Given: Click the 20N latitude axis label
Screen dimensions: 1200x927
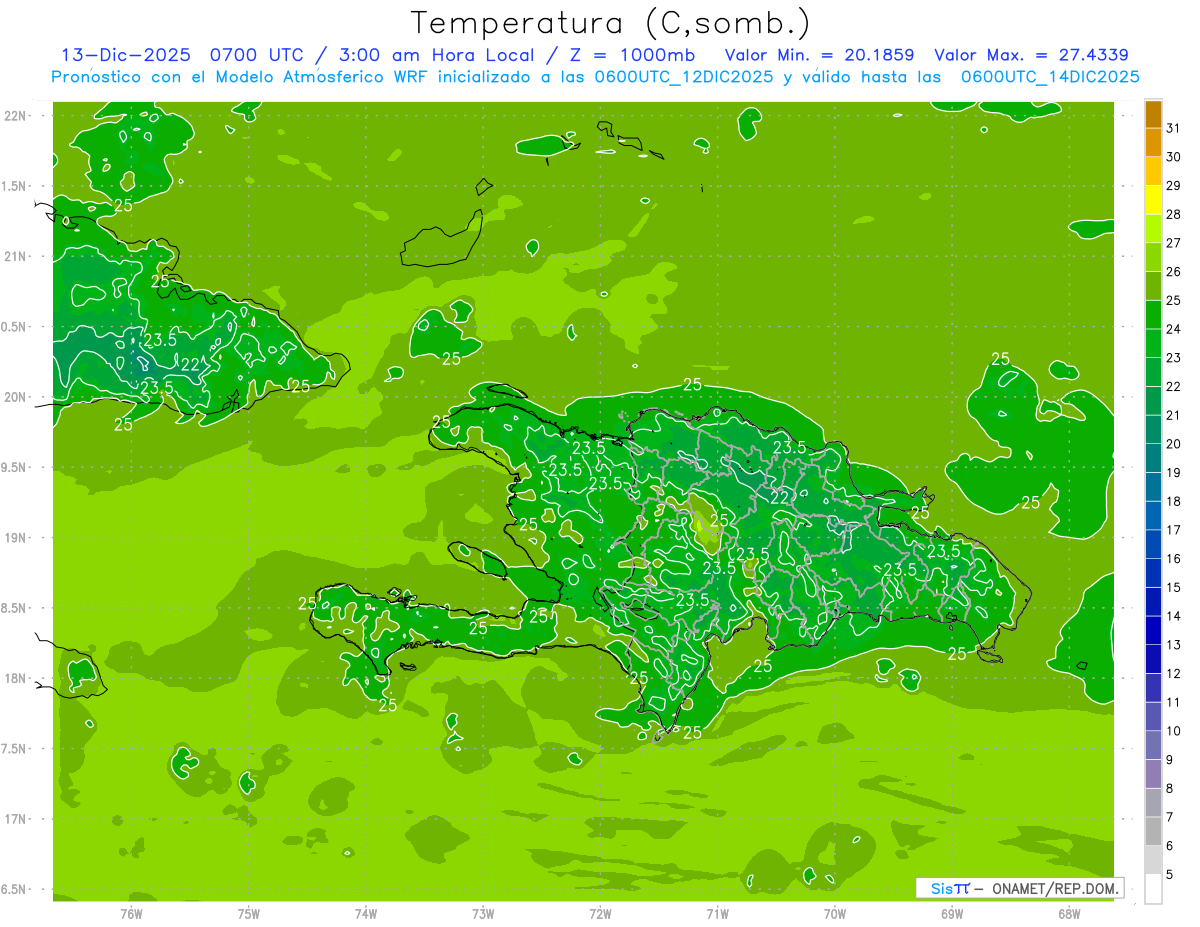Looking at the screenshot, I should pyautogui.click(x=15, y=397).
